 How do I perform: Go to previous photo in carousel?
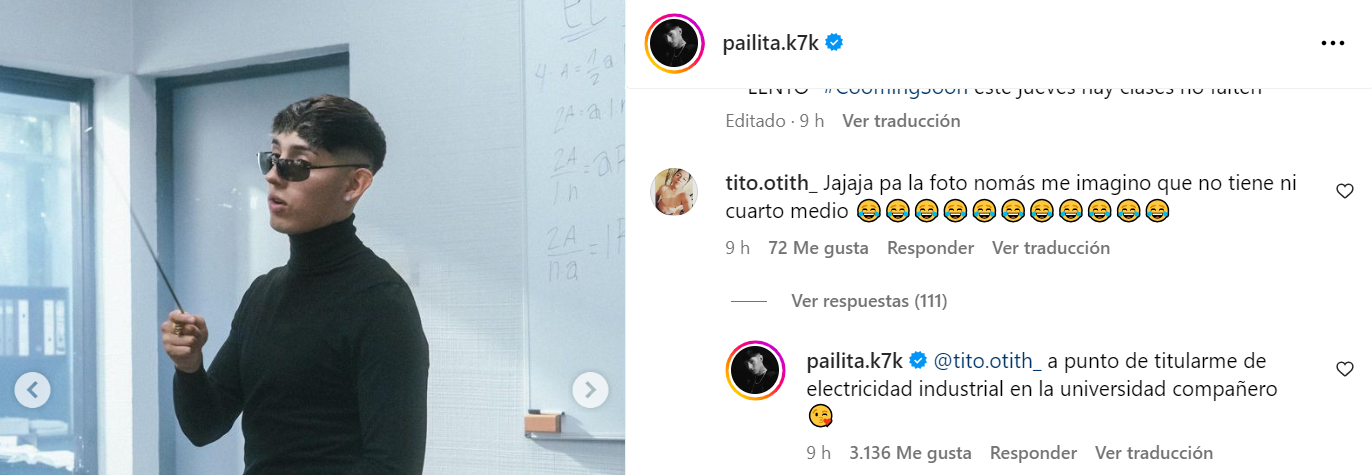pyautogui.click(x=32, y=389)
